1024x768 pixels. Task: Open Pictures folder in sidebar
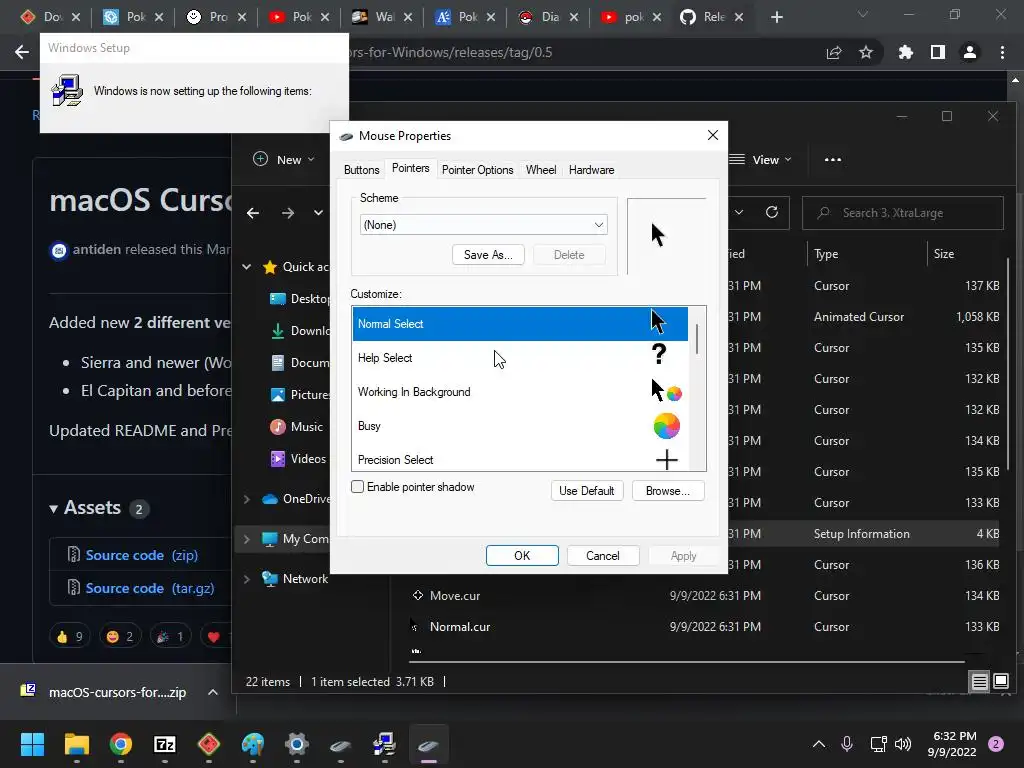[300, 394]
